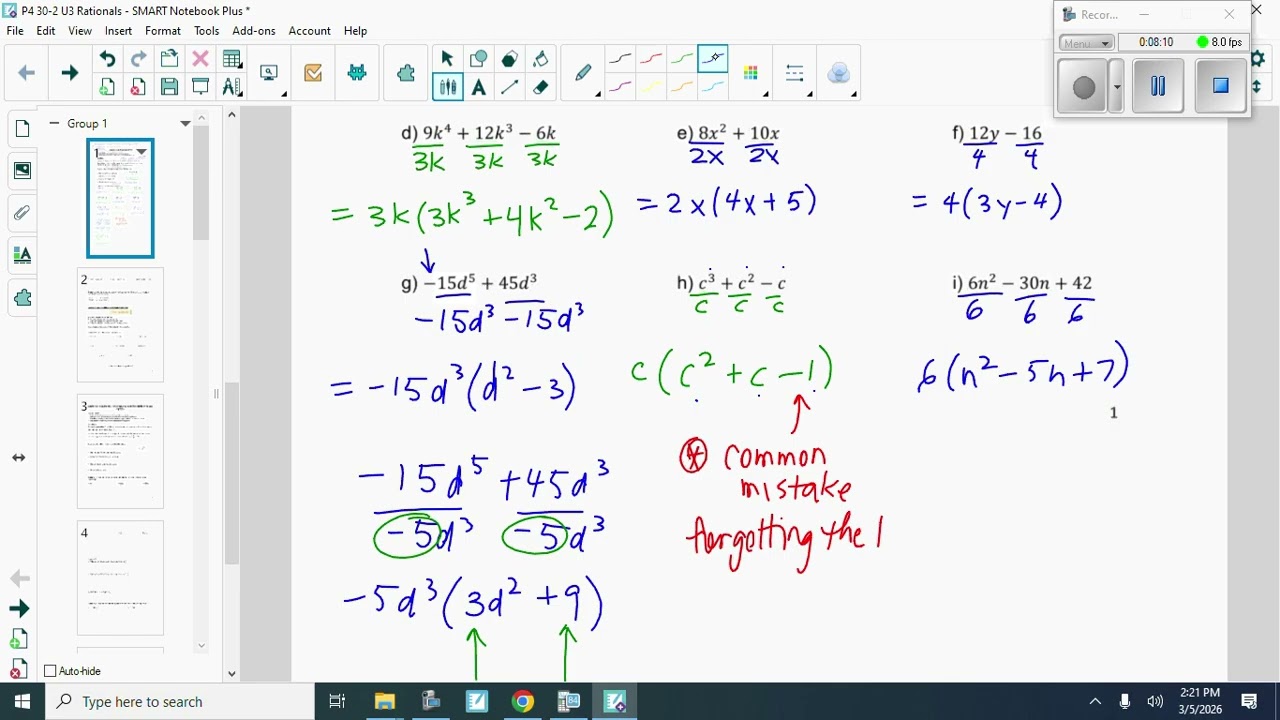The width and height of the screenshot is (1280, 720).
Task: Select the Shapes tool
Action: tap(478, 59)
